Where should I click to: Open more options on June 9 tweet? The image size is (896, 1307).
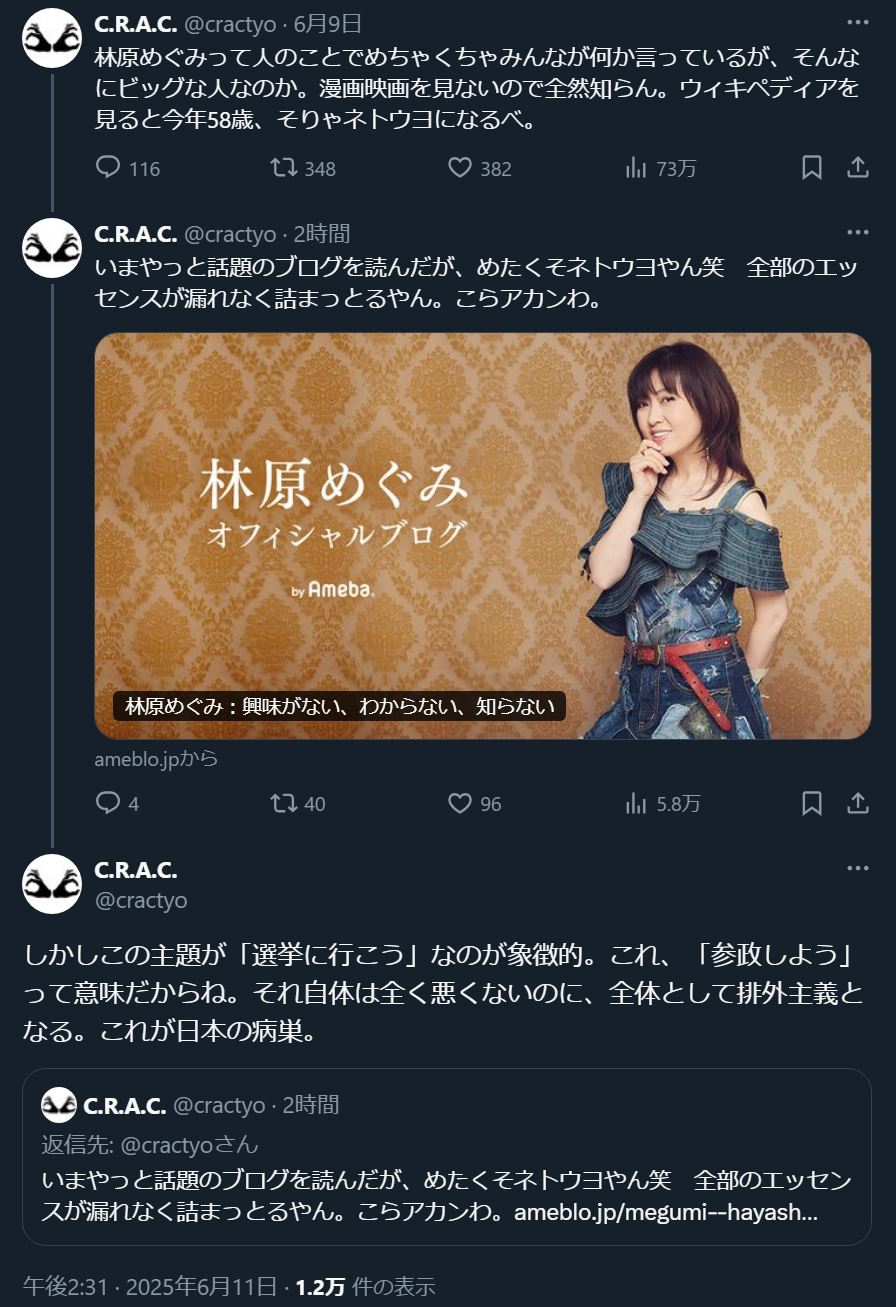tap(857, 23)
